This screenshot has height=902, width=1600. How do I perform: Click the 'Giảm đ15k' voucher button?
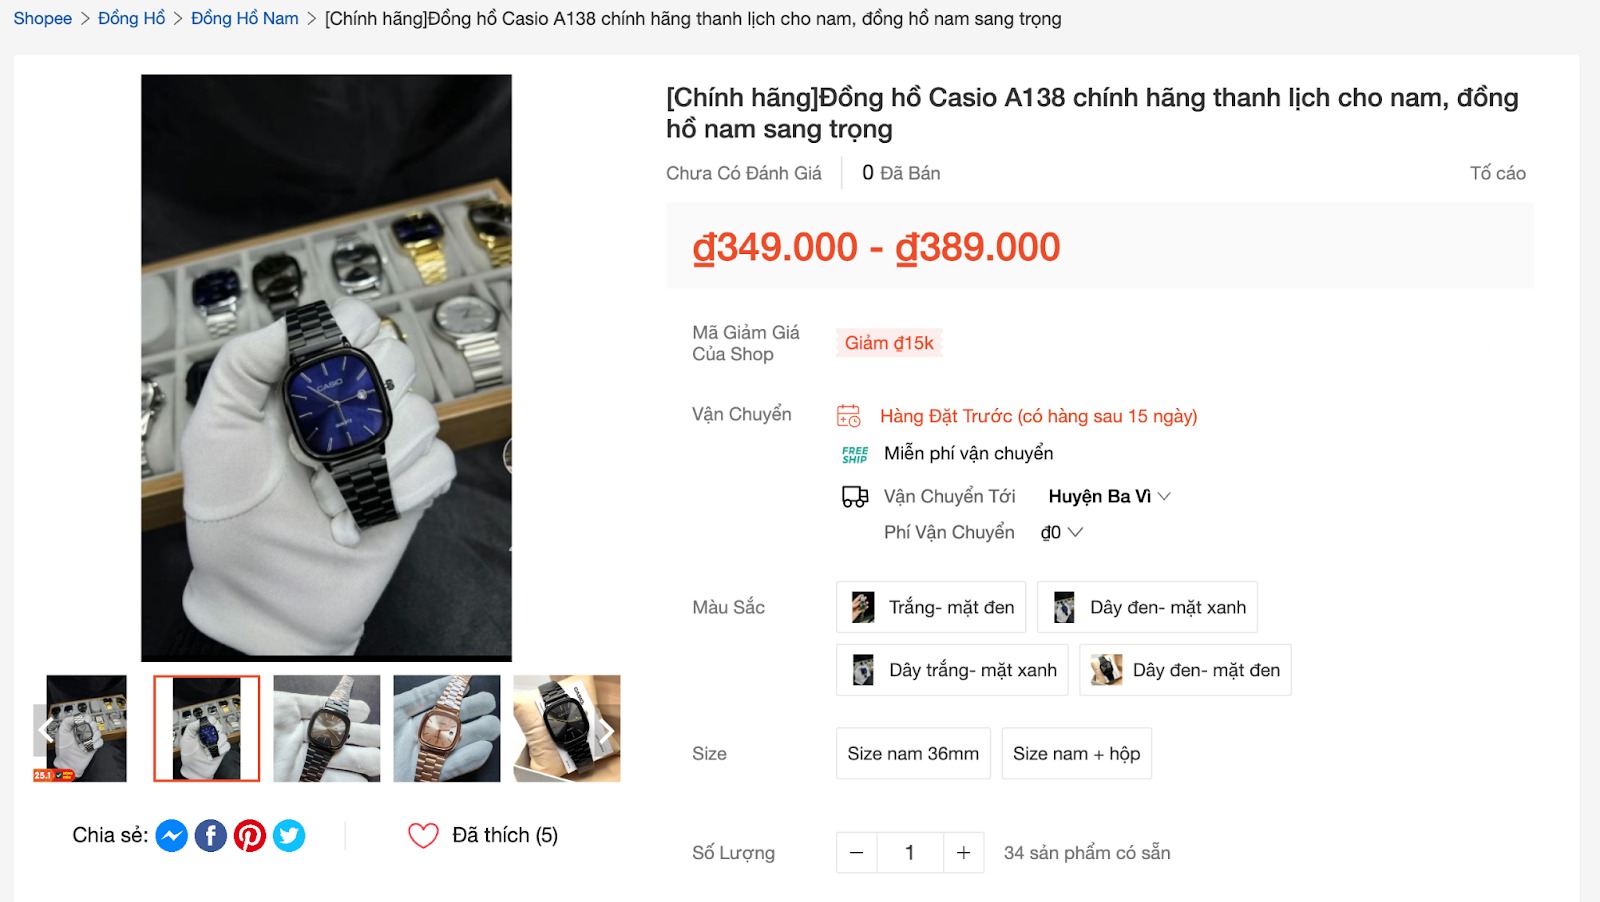click(889, 342)
